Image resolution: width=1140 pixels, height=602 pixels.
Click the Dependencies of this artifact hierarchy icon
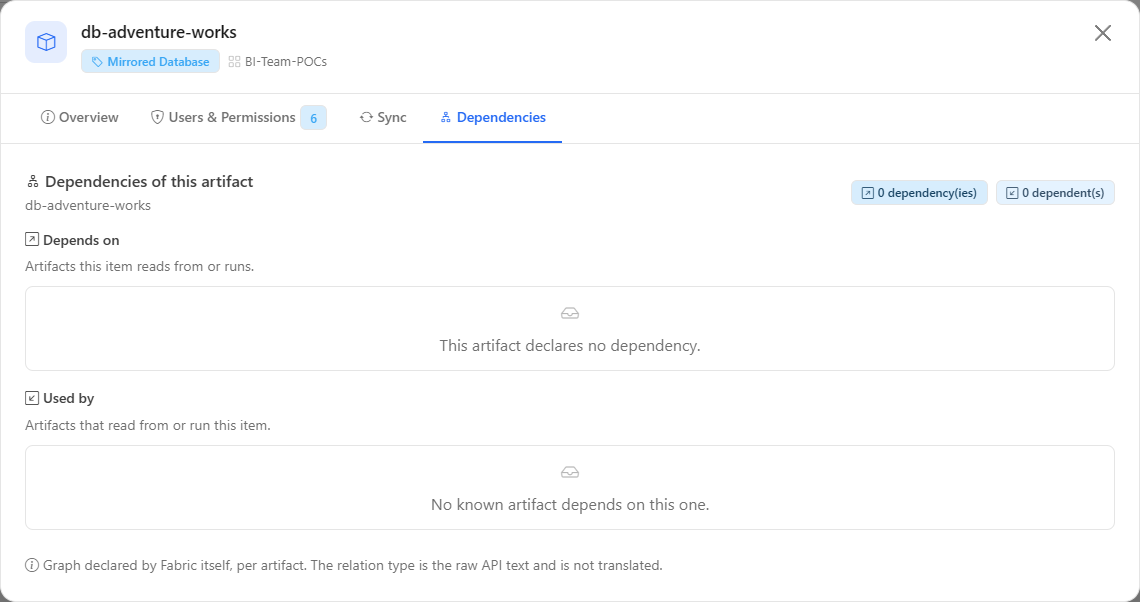[x=33, y=182]
